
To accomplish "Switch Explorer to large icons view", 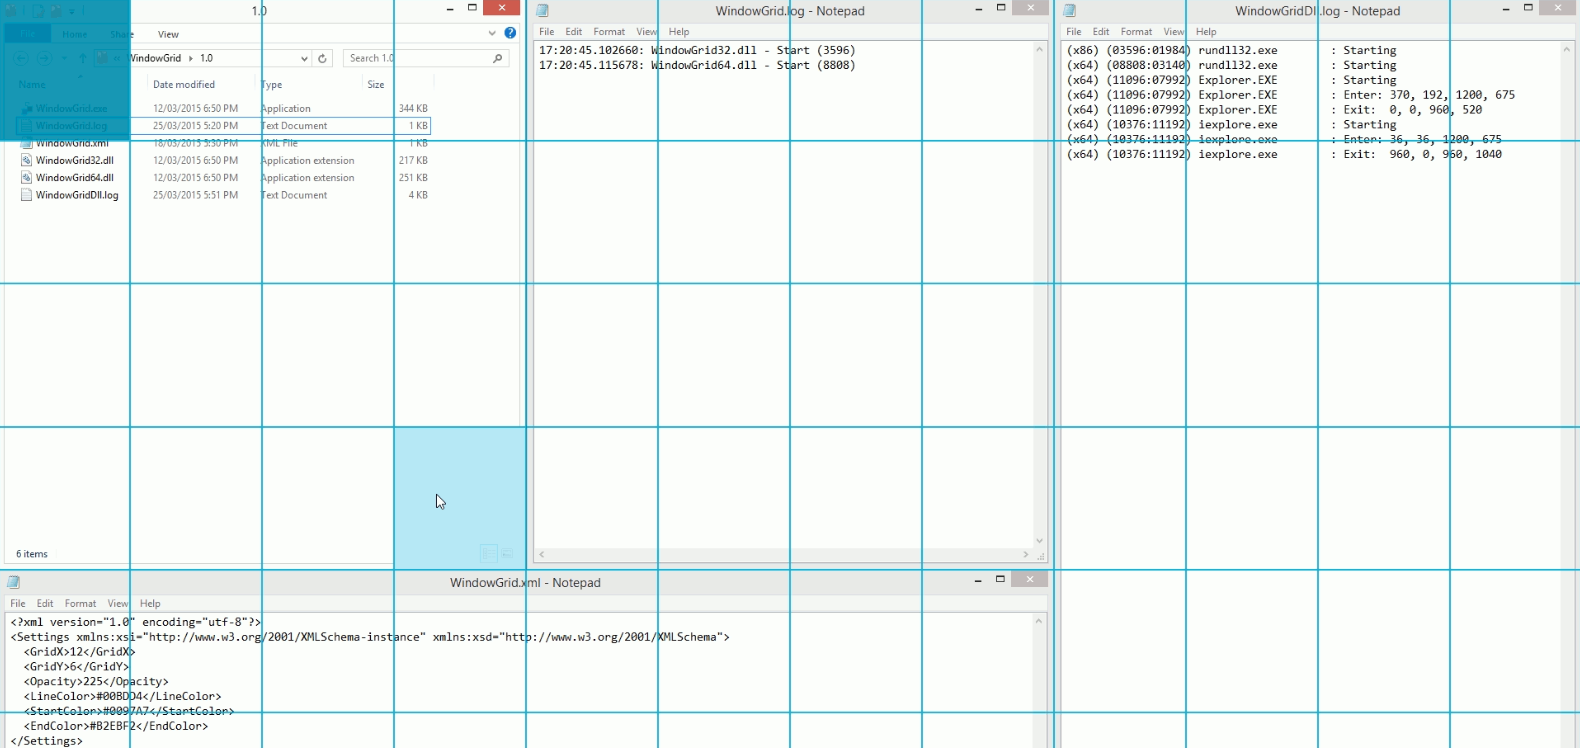I will [x=507, y=553].
